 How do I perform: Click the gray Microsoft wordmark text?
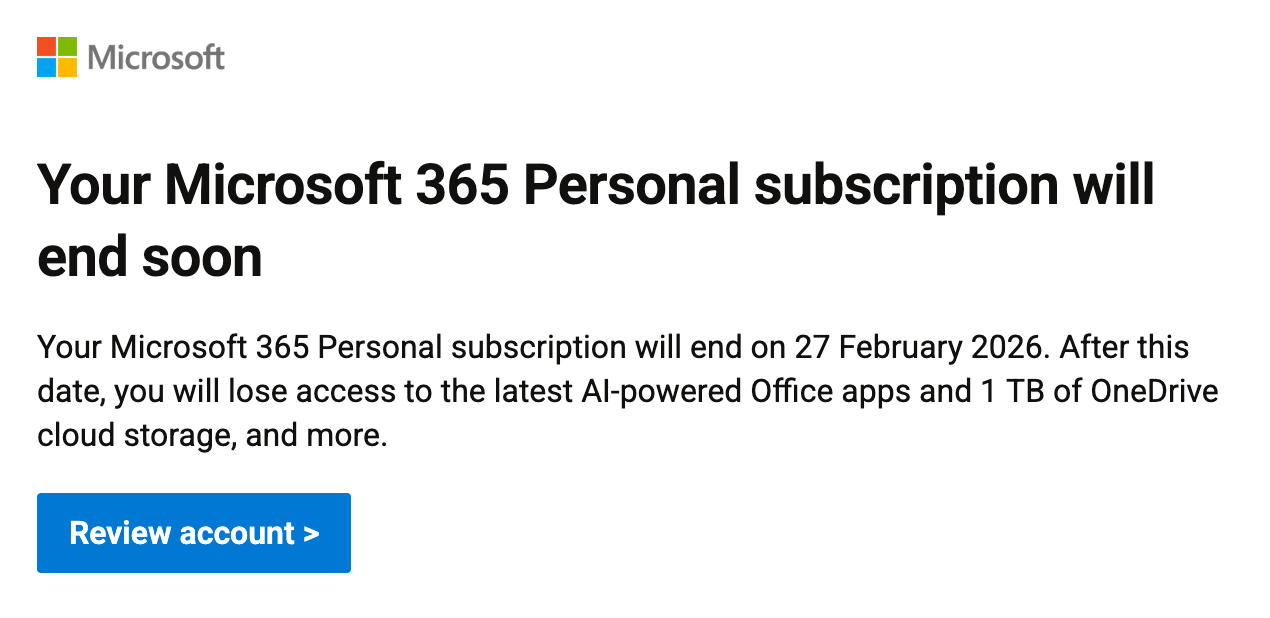pyautogui.click(x=156, y=57)
